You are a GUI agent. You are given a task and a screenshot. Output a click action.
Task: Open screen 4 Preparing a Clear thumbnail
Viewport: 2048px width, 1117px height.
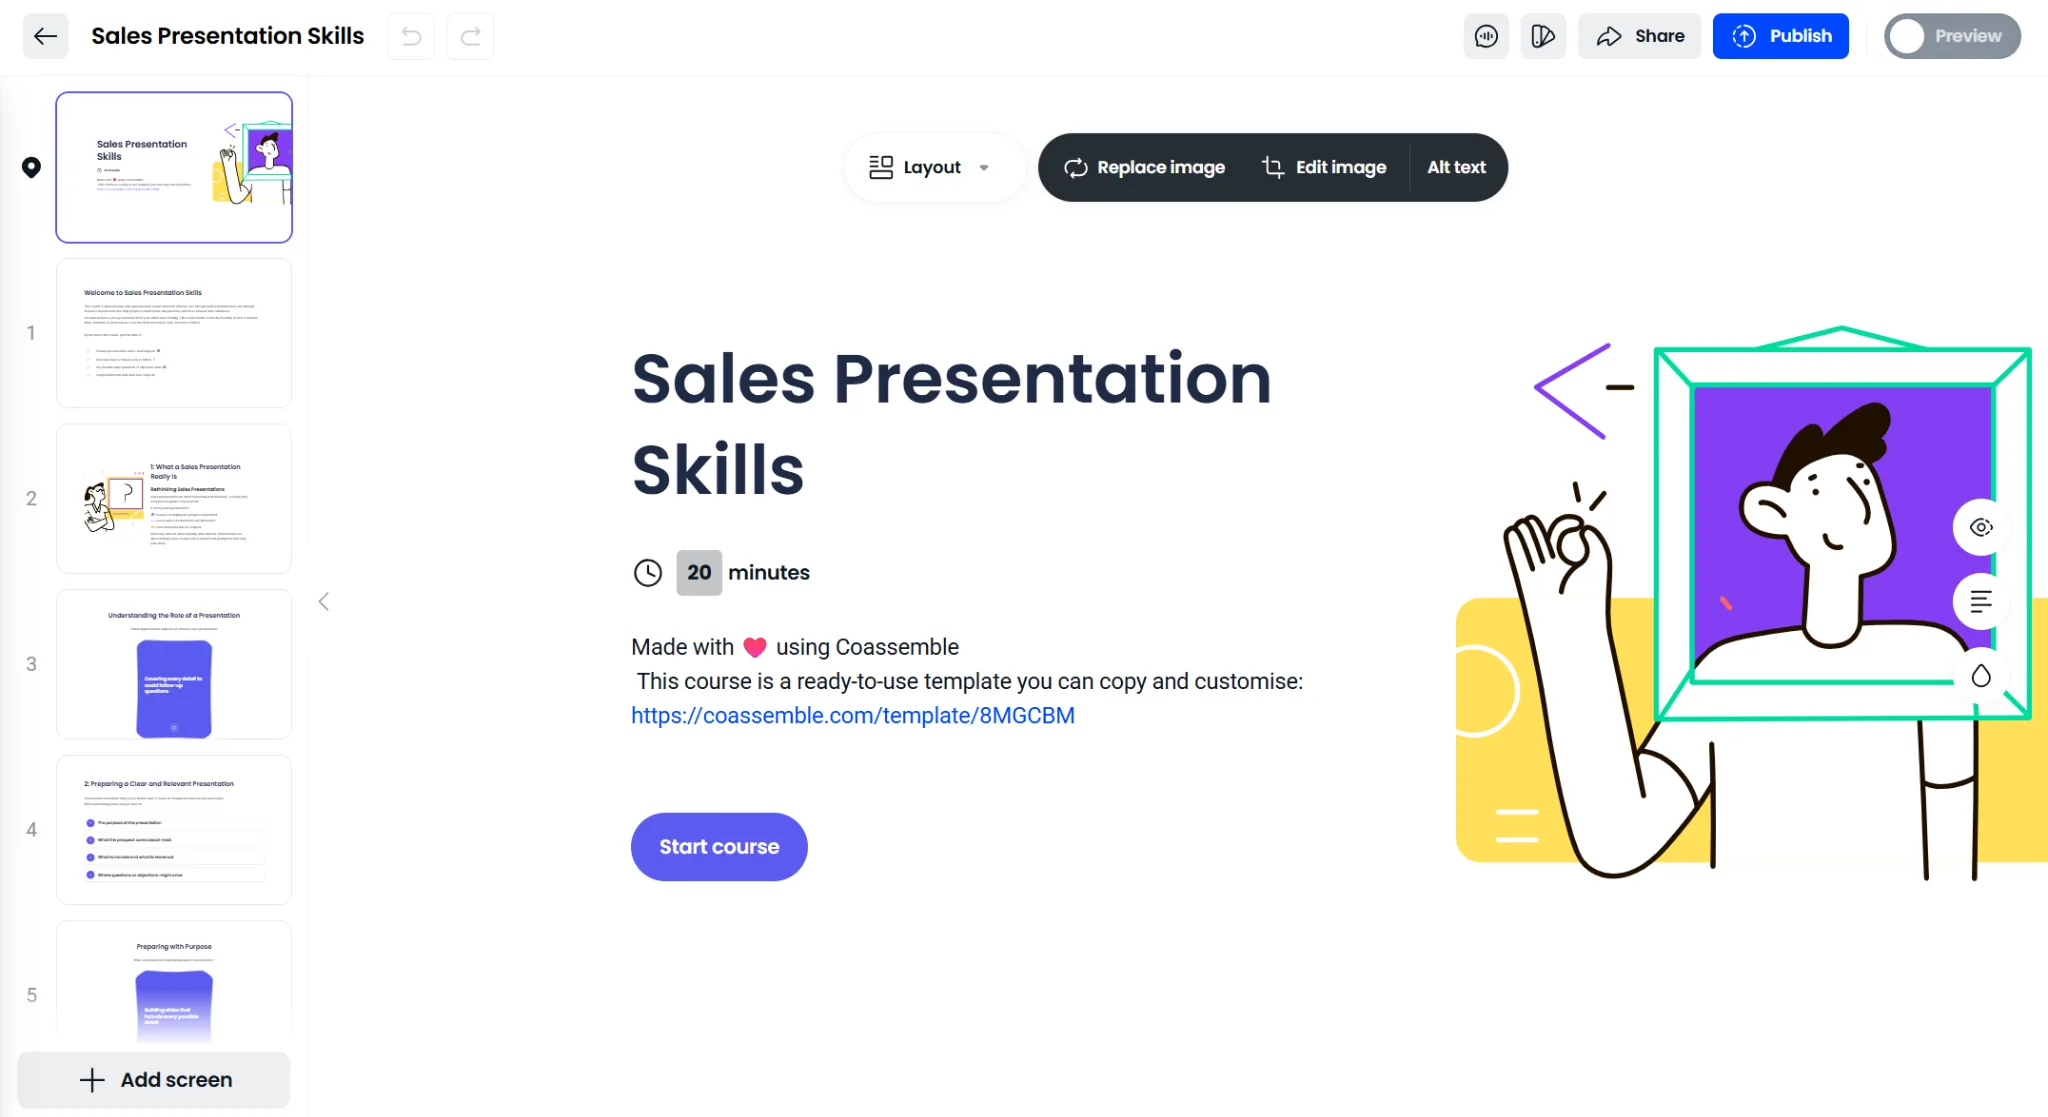click(174, 830)
